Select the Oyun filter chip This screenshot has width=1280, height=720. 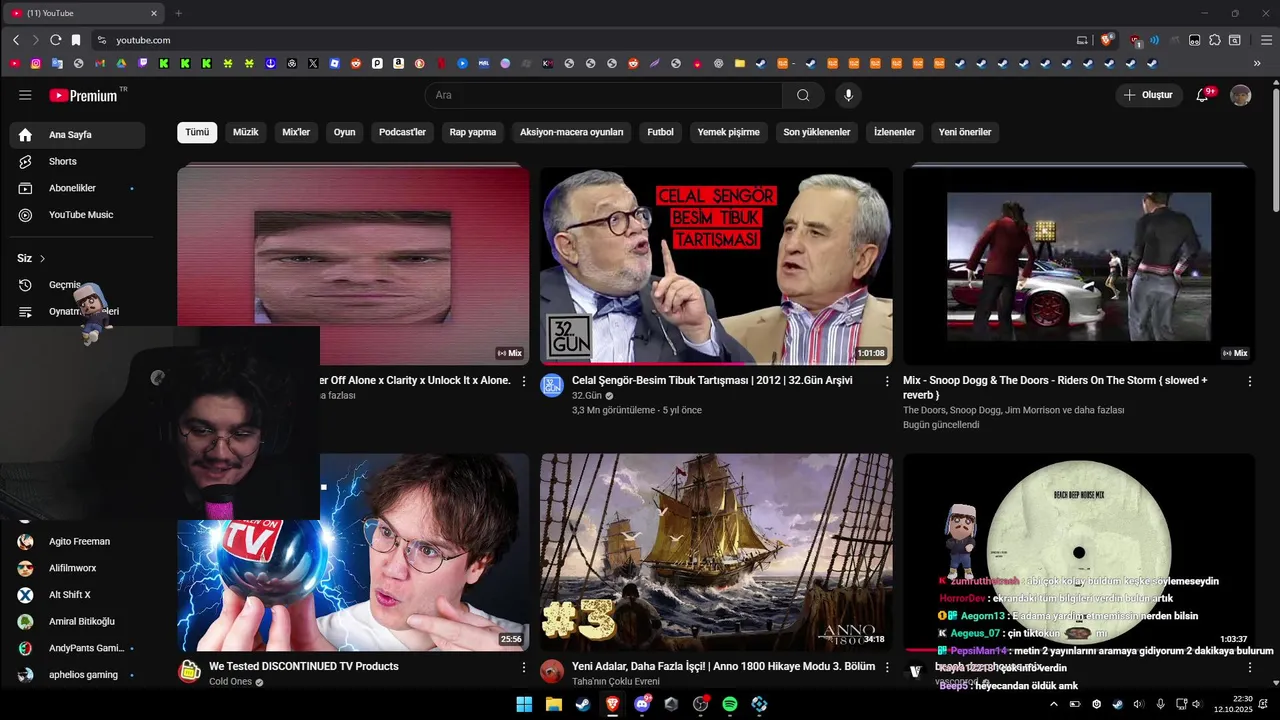345,132
